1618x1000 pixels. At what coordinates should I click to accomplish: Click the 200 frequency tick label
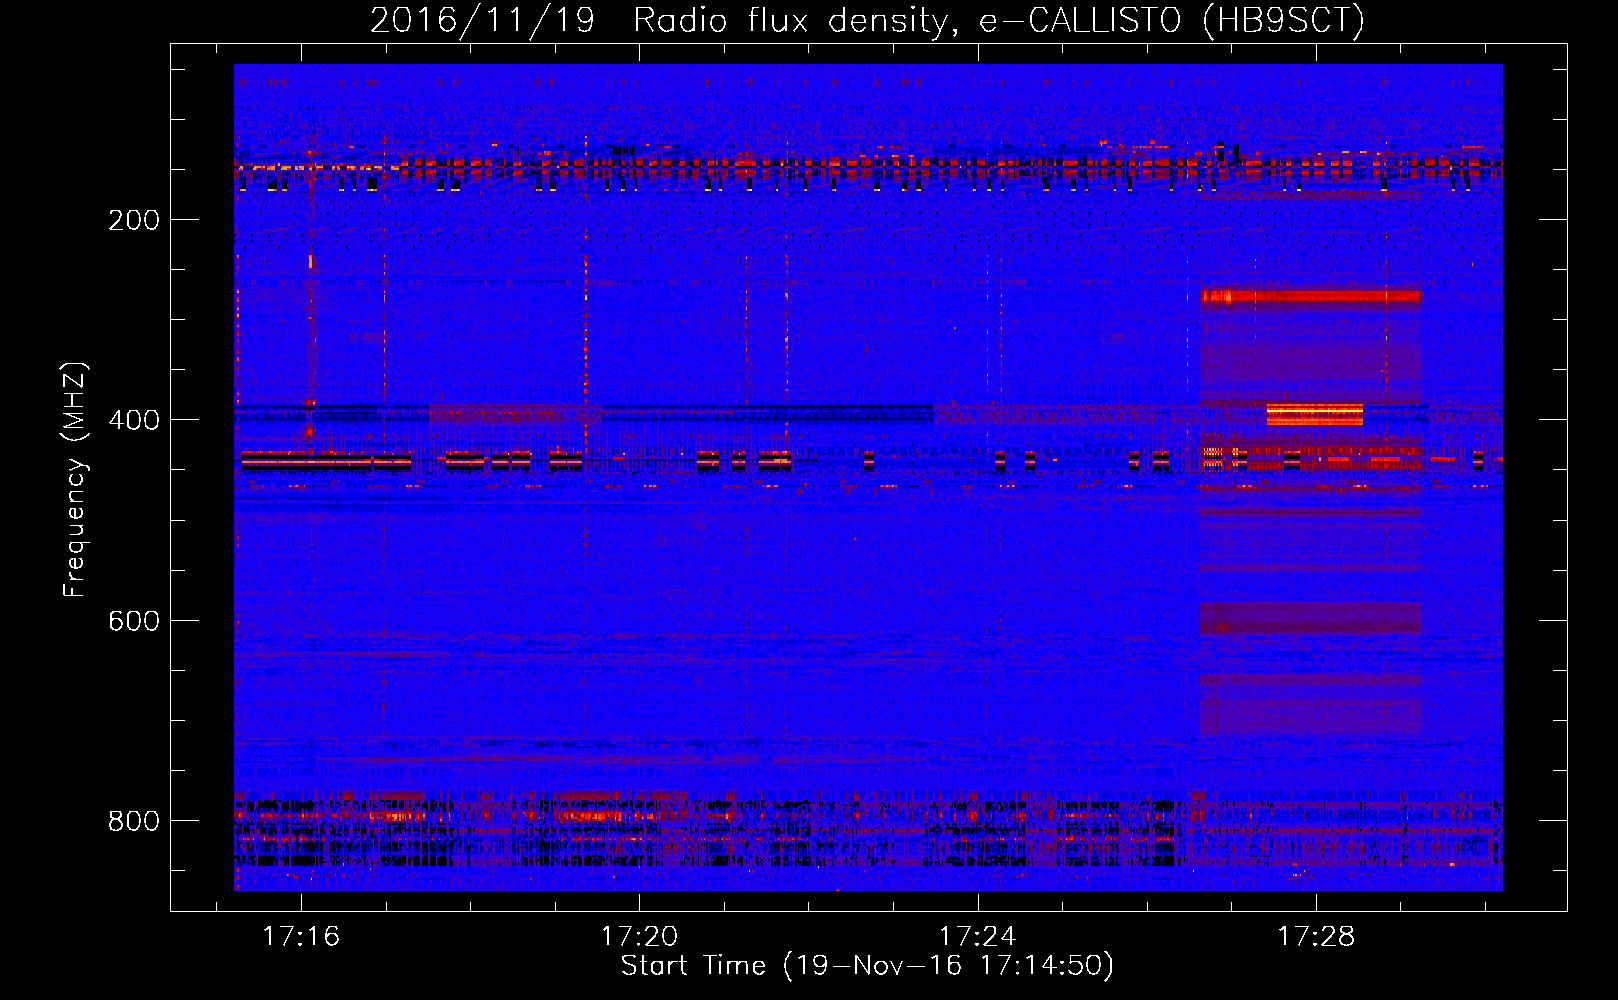point(133,220)
